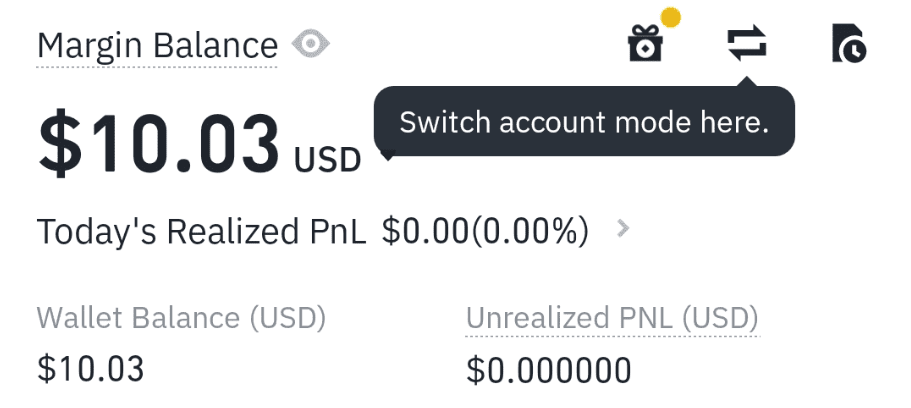Open the gift rewards icon

point(646,45)
